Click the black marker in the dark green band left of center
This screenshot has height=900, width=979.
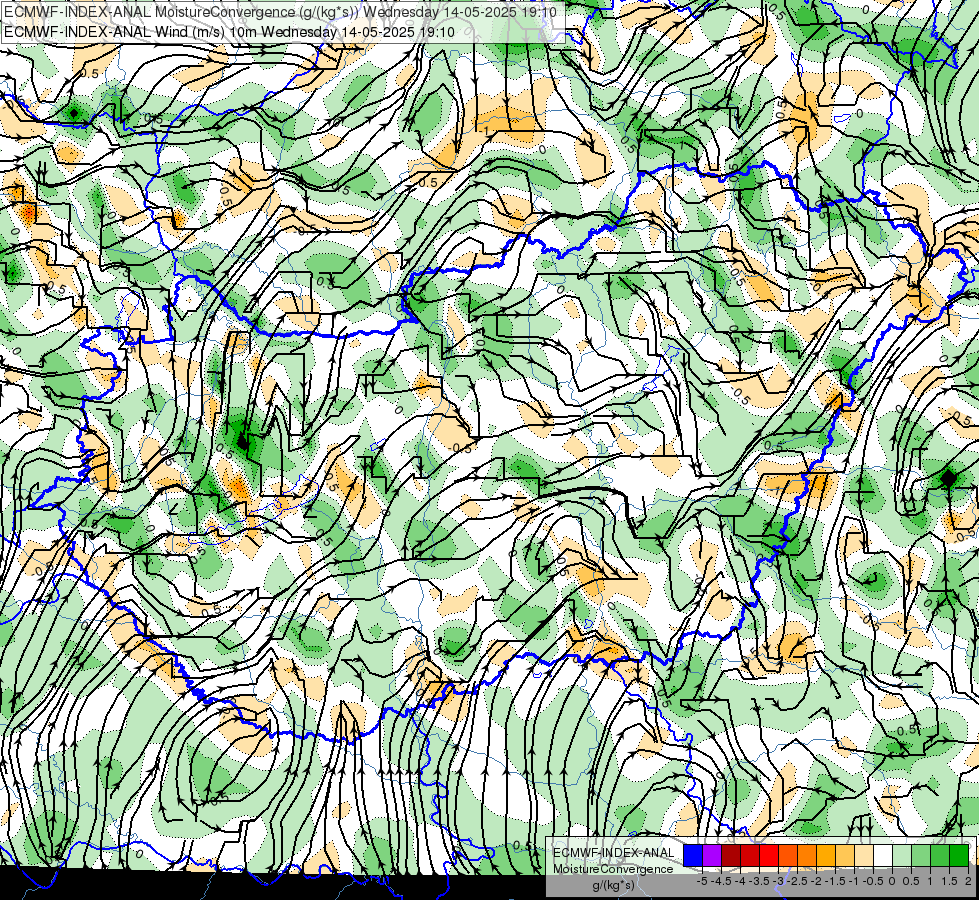coord(243,442)
